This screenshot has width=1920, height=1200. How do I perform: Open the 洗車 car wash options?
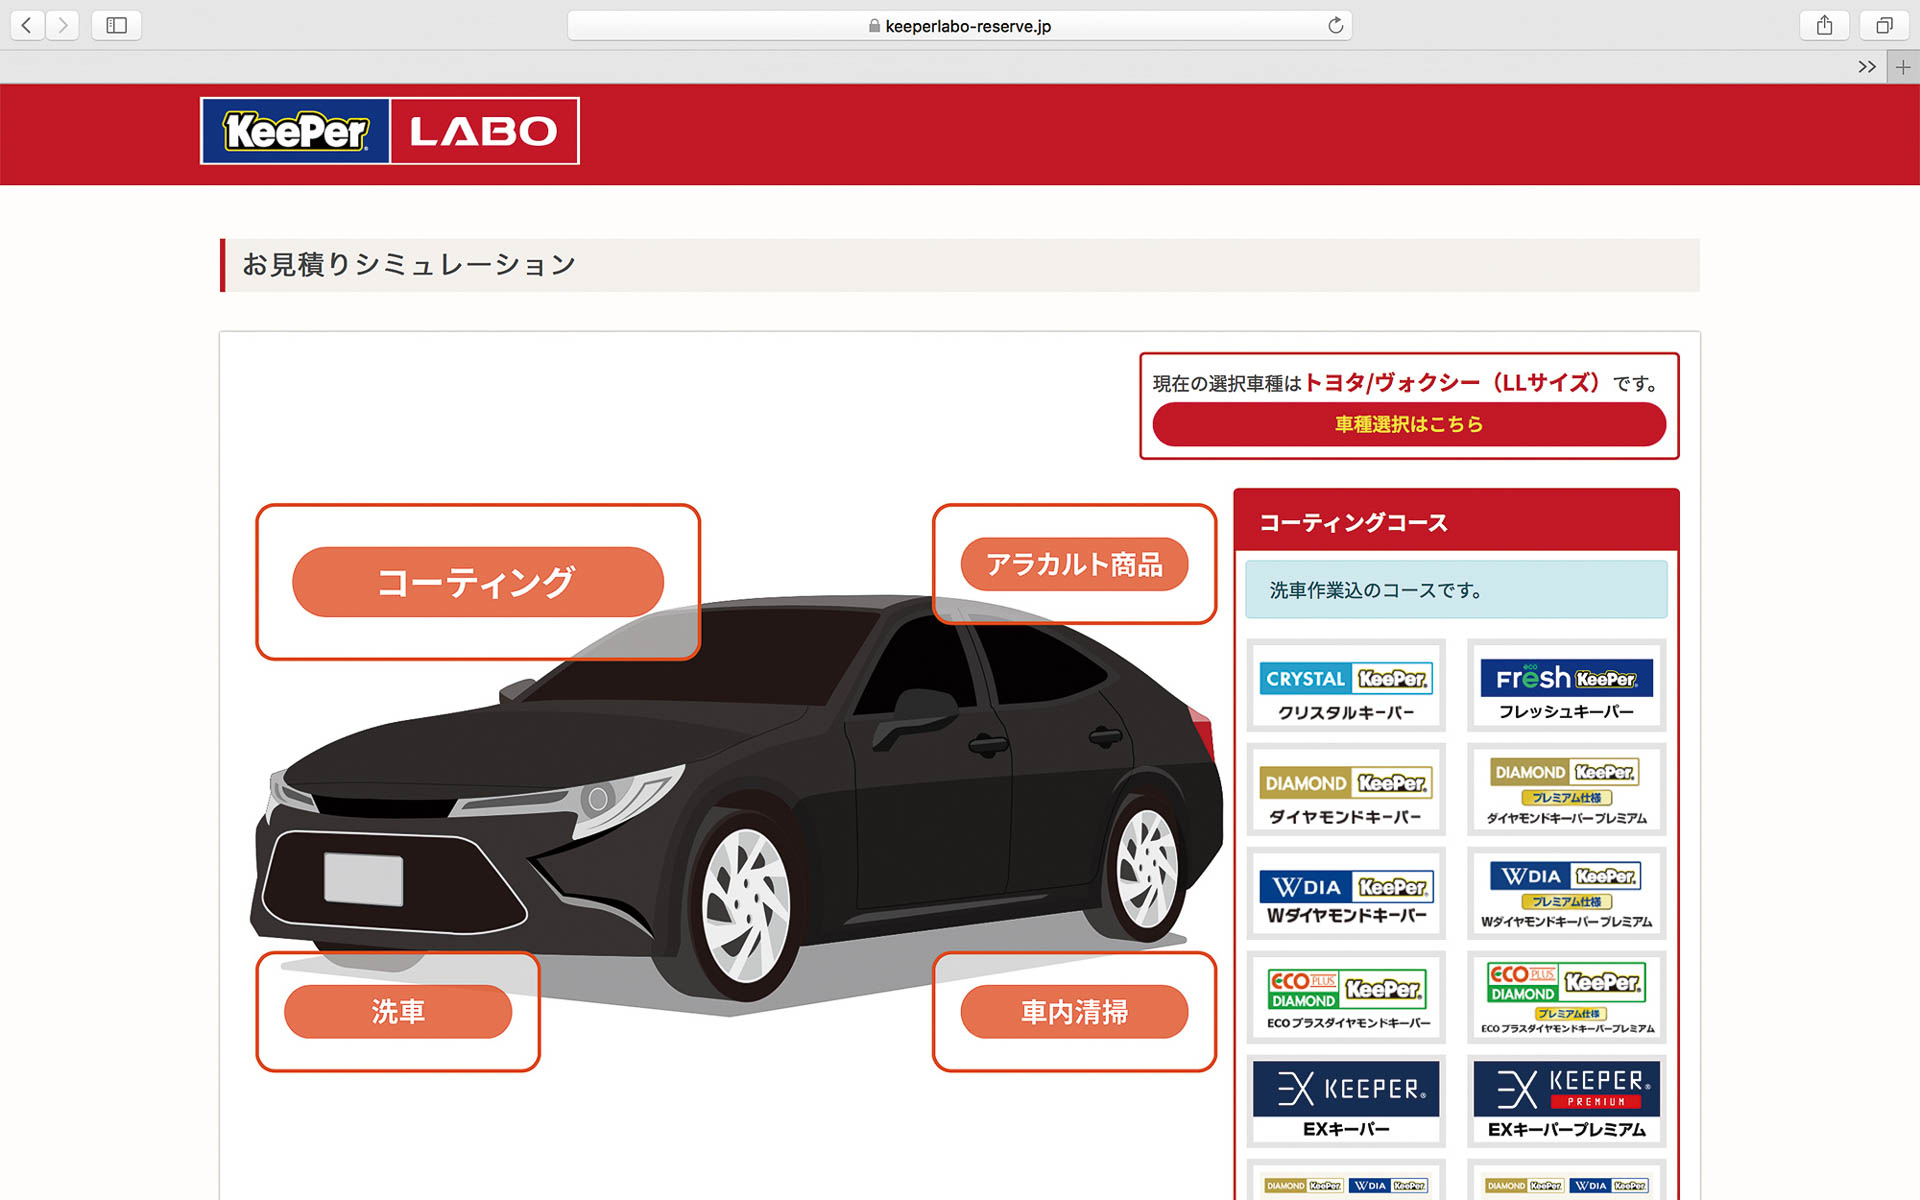click(x=398, y=1011)
